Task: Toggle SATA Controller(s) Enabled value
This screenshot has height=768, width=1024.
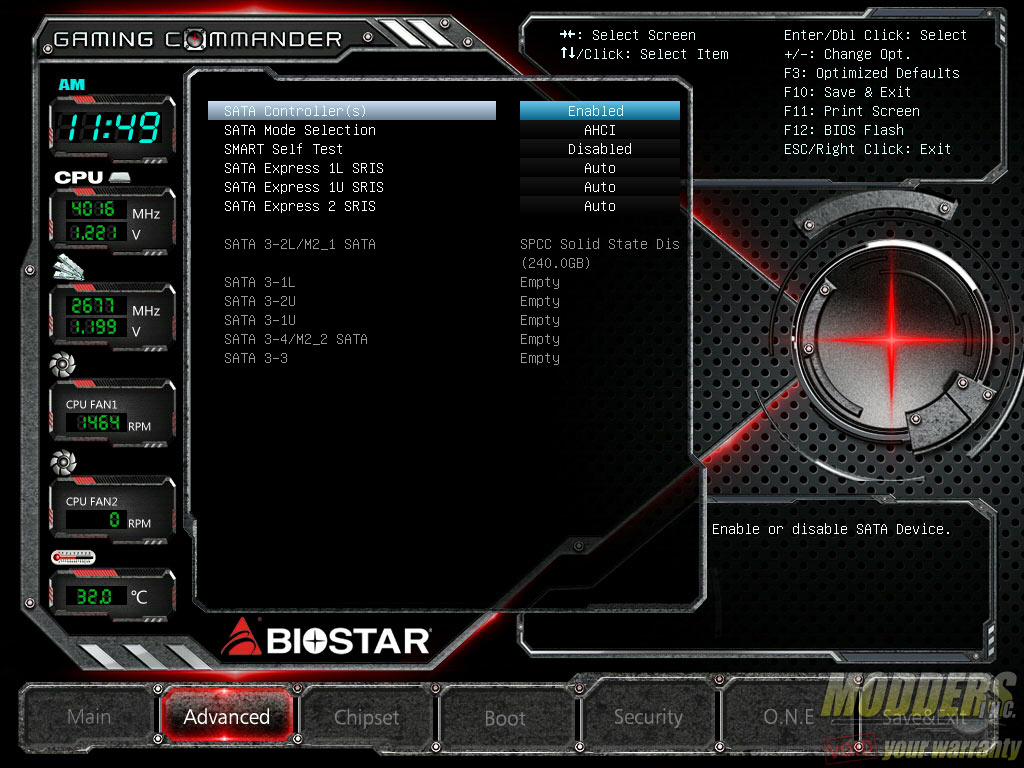Action: [599, 111]
